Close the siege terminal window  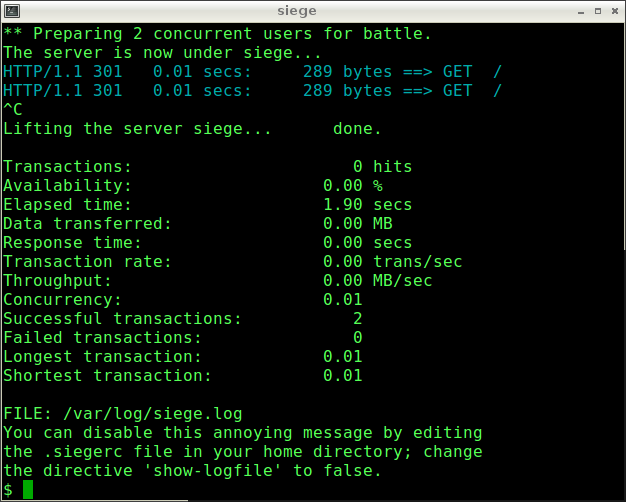point(615,11)
